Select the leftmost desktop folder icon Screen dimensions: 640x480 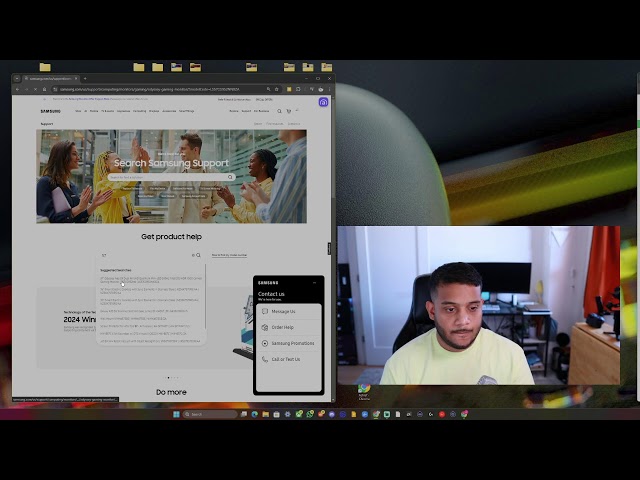pos(45,67)
